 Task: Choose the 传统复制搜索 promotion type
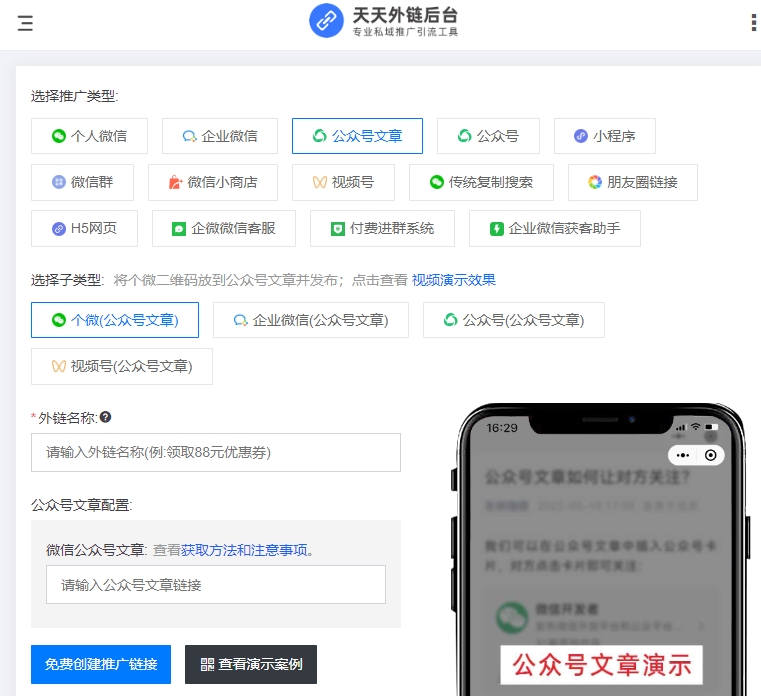[481, 182]
